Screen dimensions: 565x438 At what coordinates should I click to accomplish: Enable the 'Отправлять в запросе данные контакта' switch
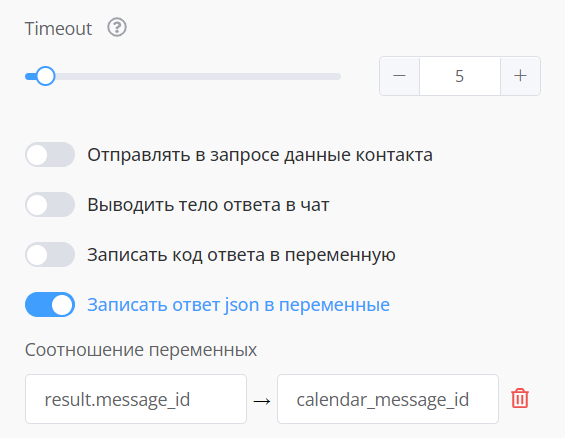point(50,155)
